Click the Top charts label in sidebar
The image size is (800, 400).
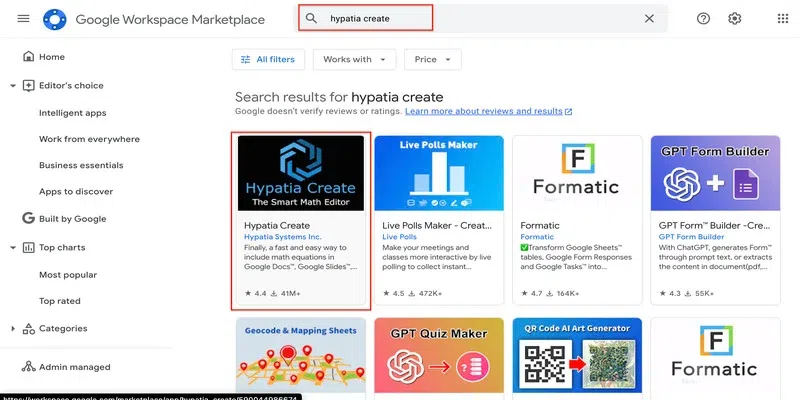click(62, 247)
